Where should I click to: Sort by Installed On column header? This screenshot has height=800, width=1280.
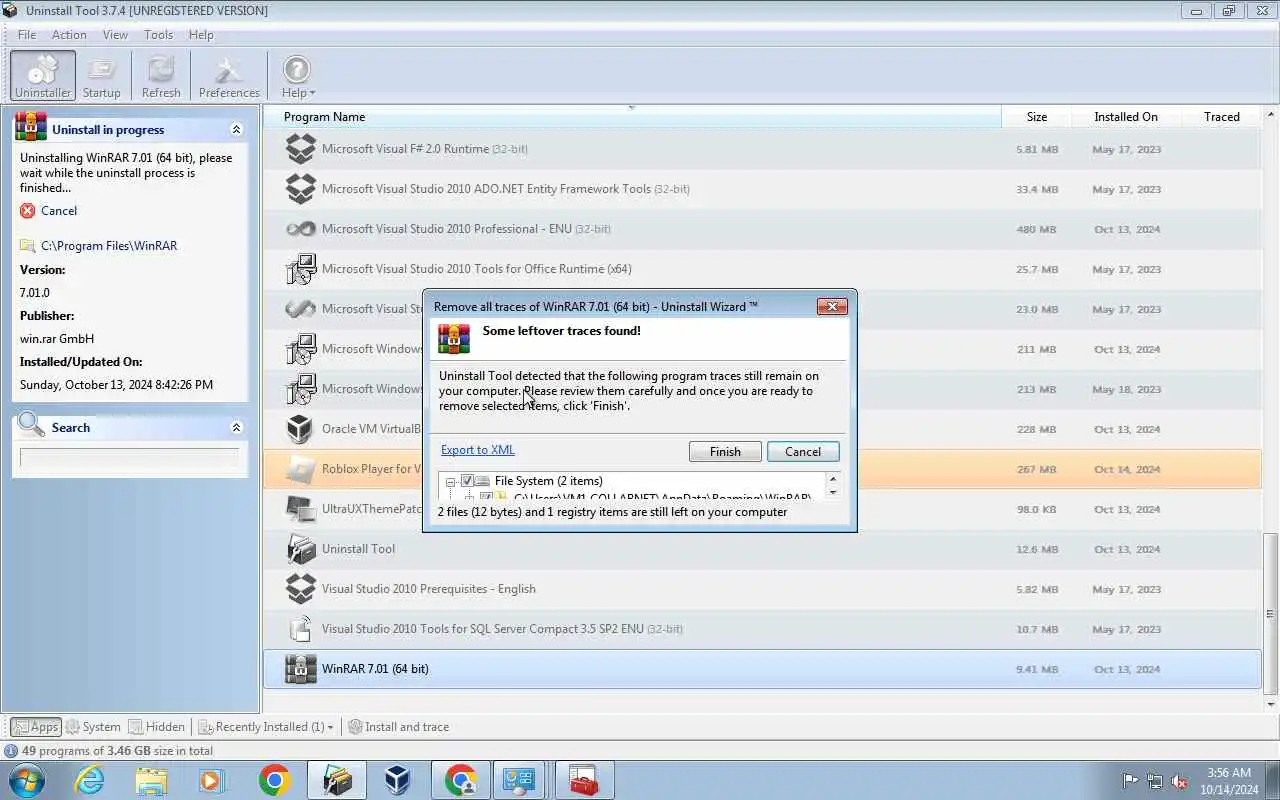tap(1126, 117)
